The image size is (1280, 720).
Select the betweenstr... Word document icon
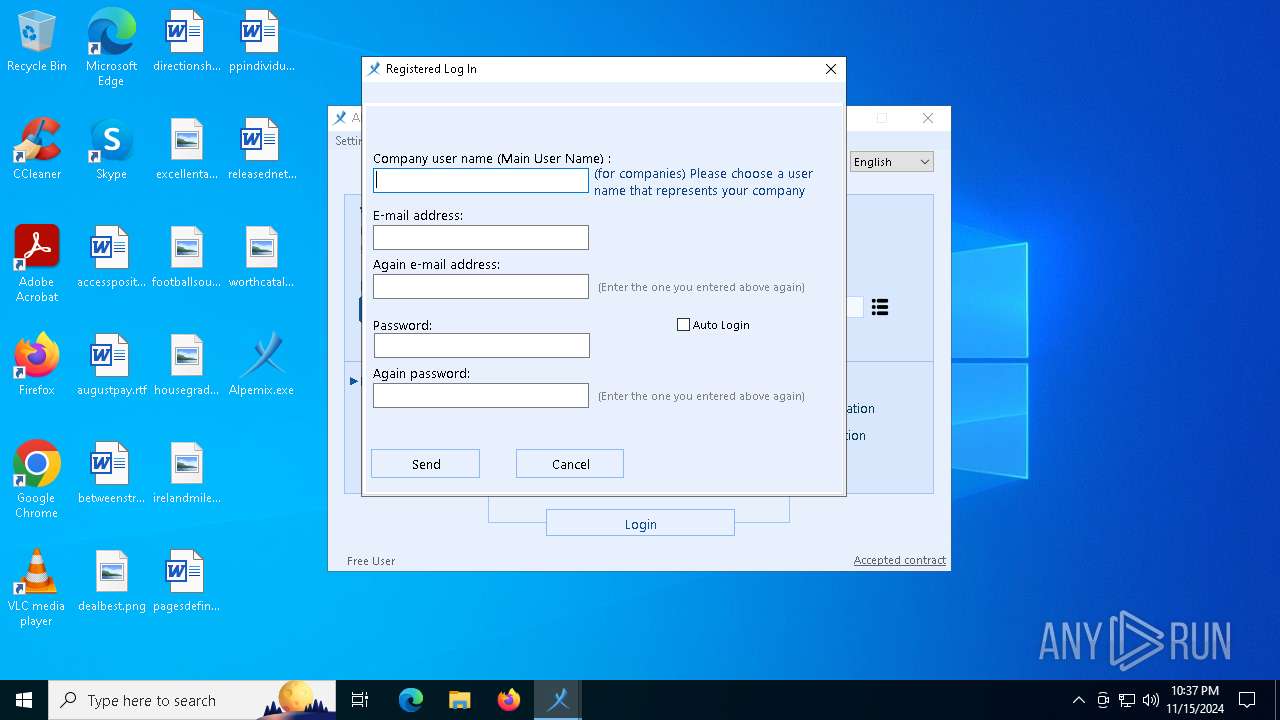coord(111,473)
